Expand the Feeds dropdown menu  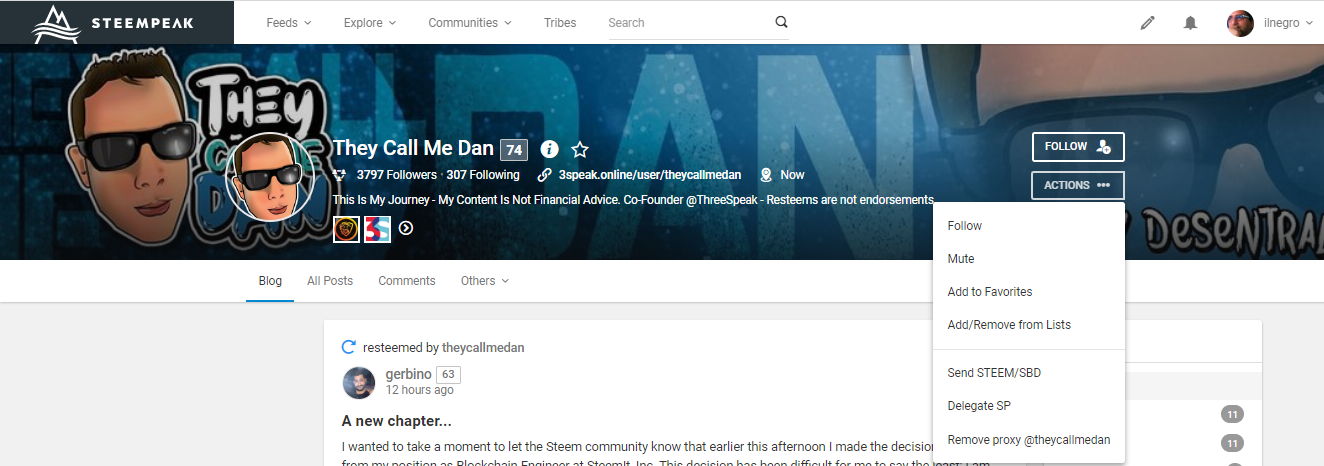[x=288, y=22]
